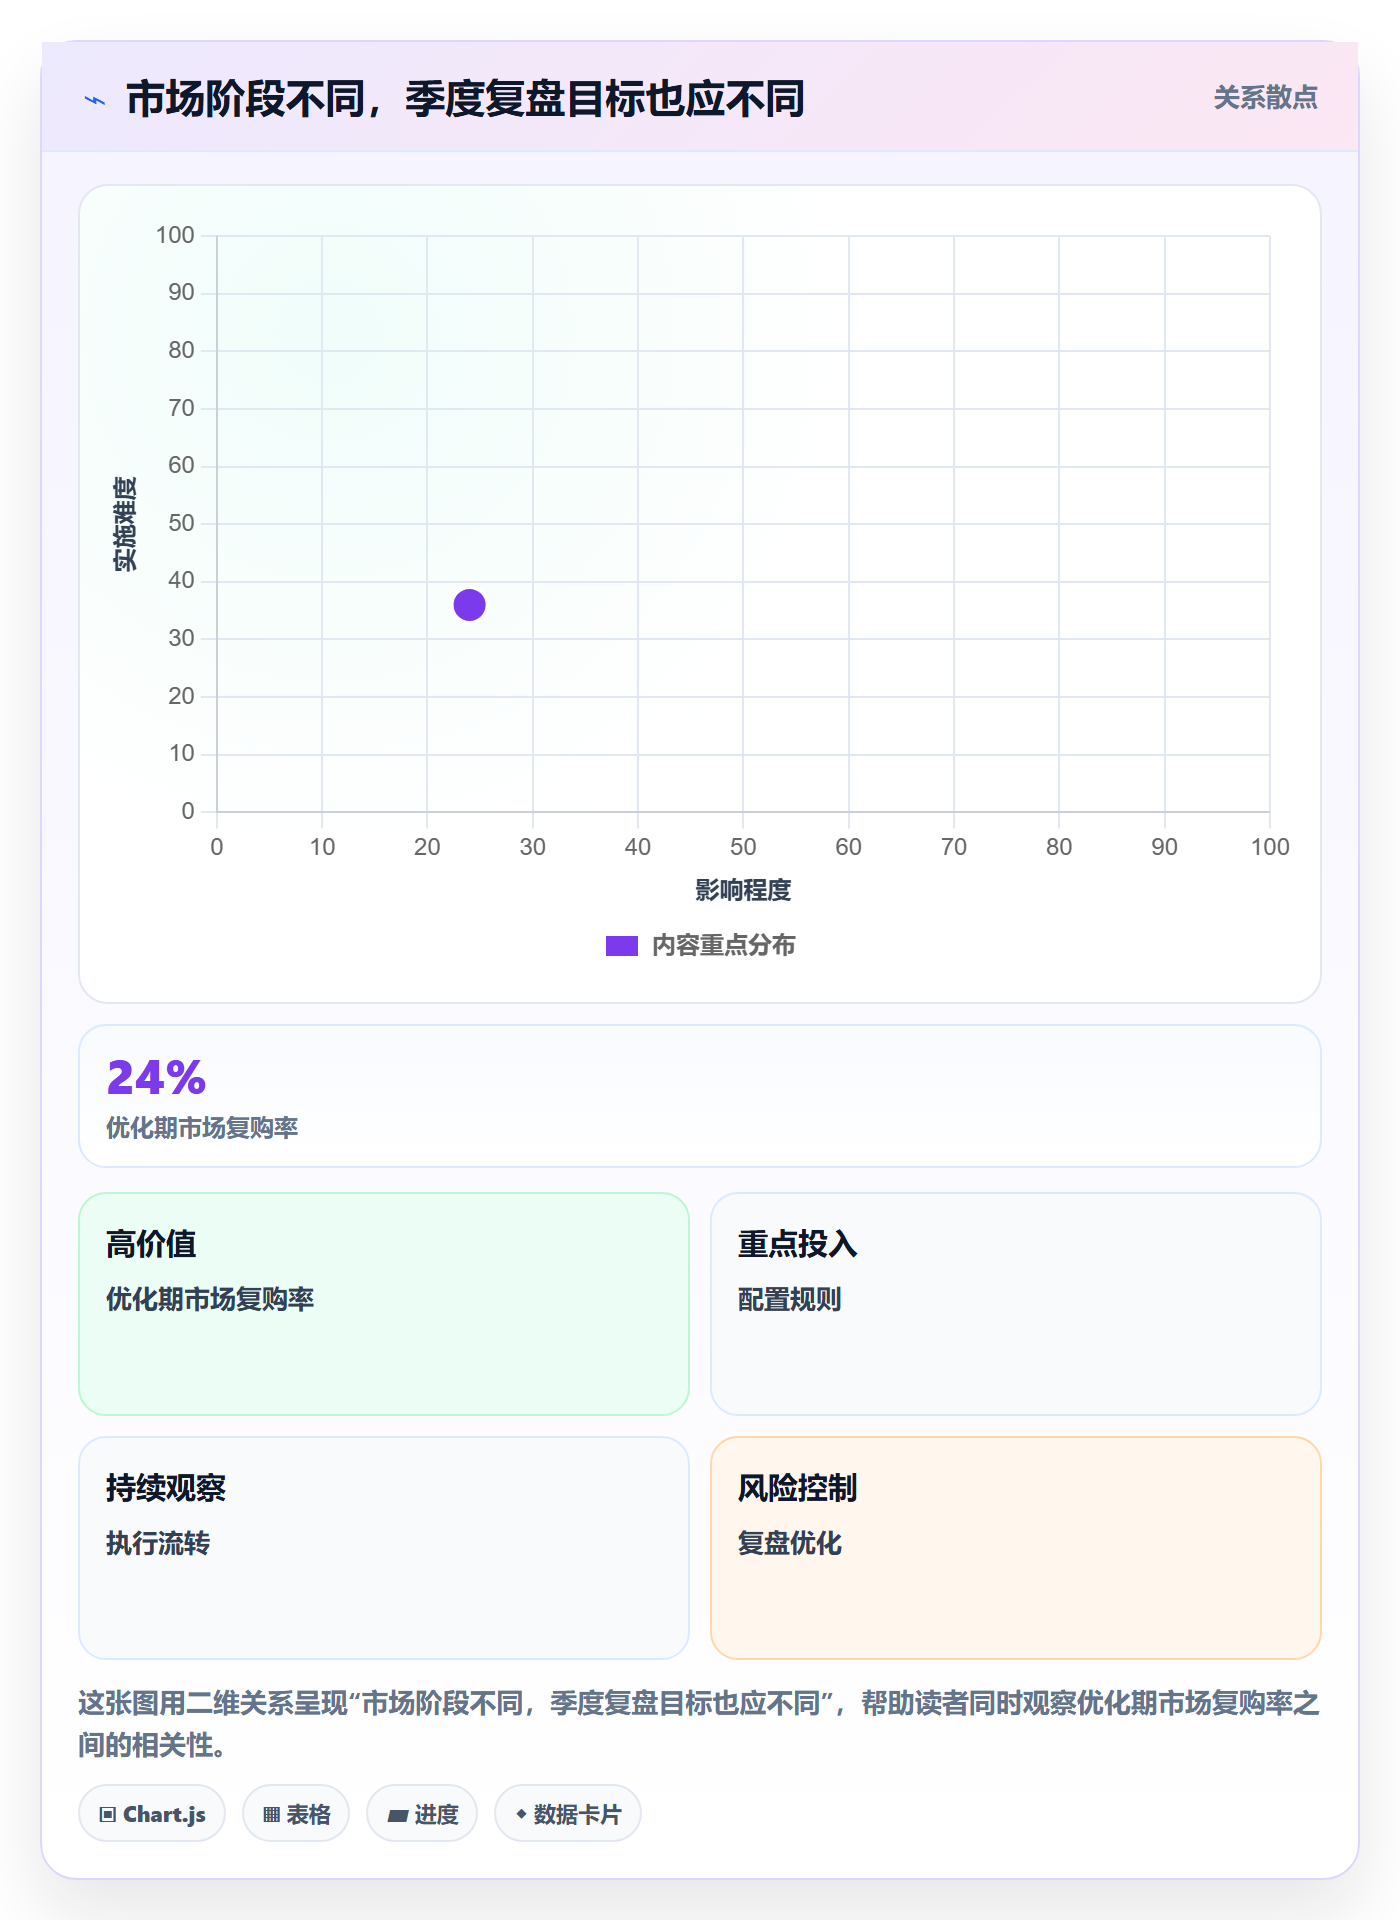Select the 数据卡片 tag

point(568,1814)
